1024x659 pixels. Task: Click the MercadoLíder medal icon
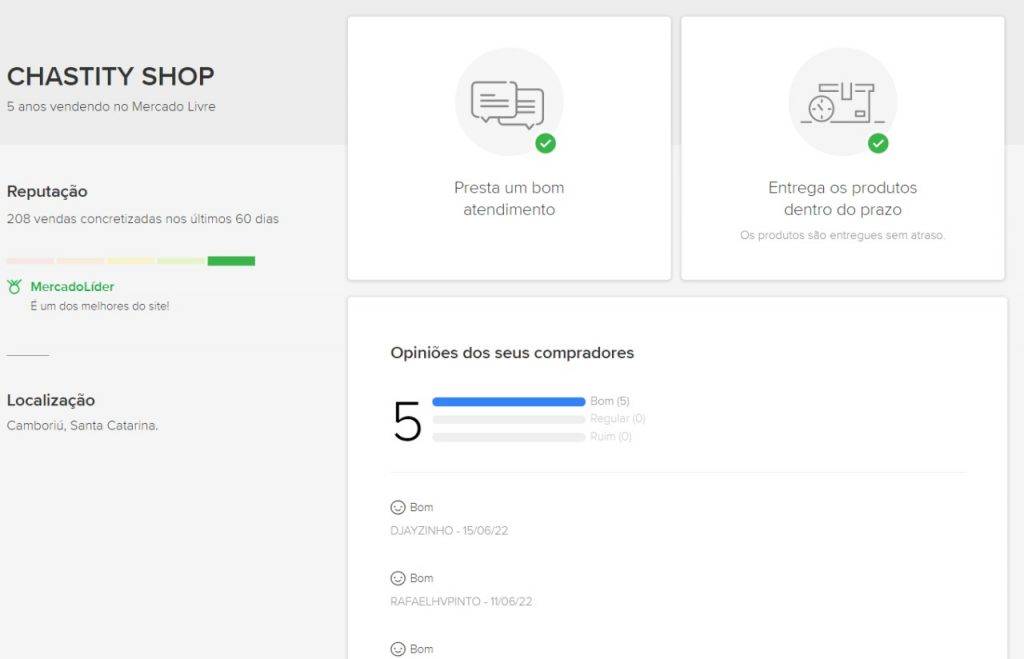(14, 287)
